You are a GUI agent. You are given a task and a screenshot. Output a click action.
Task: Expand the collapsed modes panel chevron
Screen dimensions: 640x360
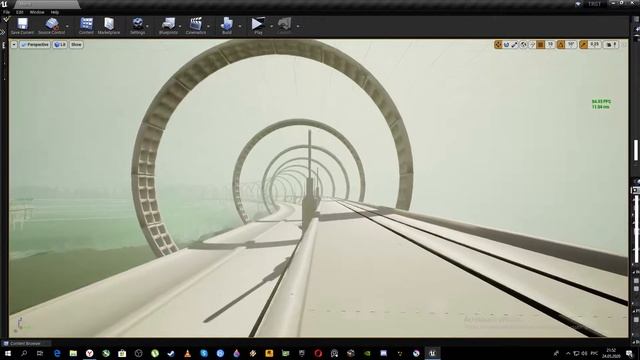pyautogui.click(x=3, y=32)
